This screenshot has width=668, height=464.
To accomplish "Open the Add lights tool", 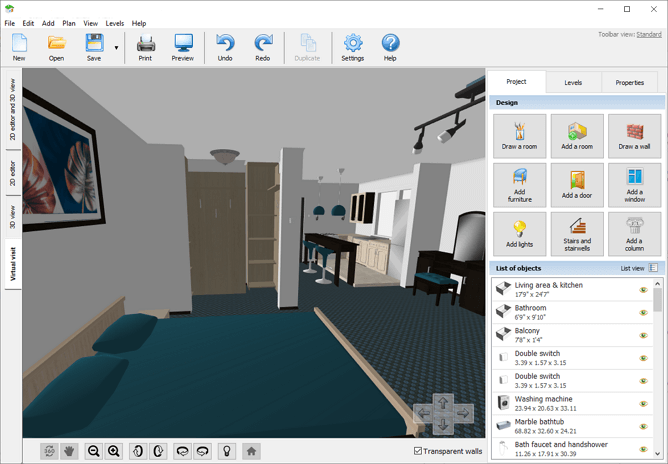I will coord(519,234).
